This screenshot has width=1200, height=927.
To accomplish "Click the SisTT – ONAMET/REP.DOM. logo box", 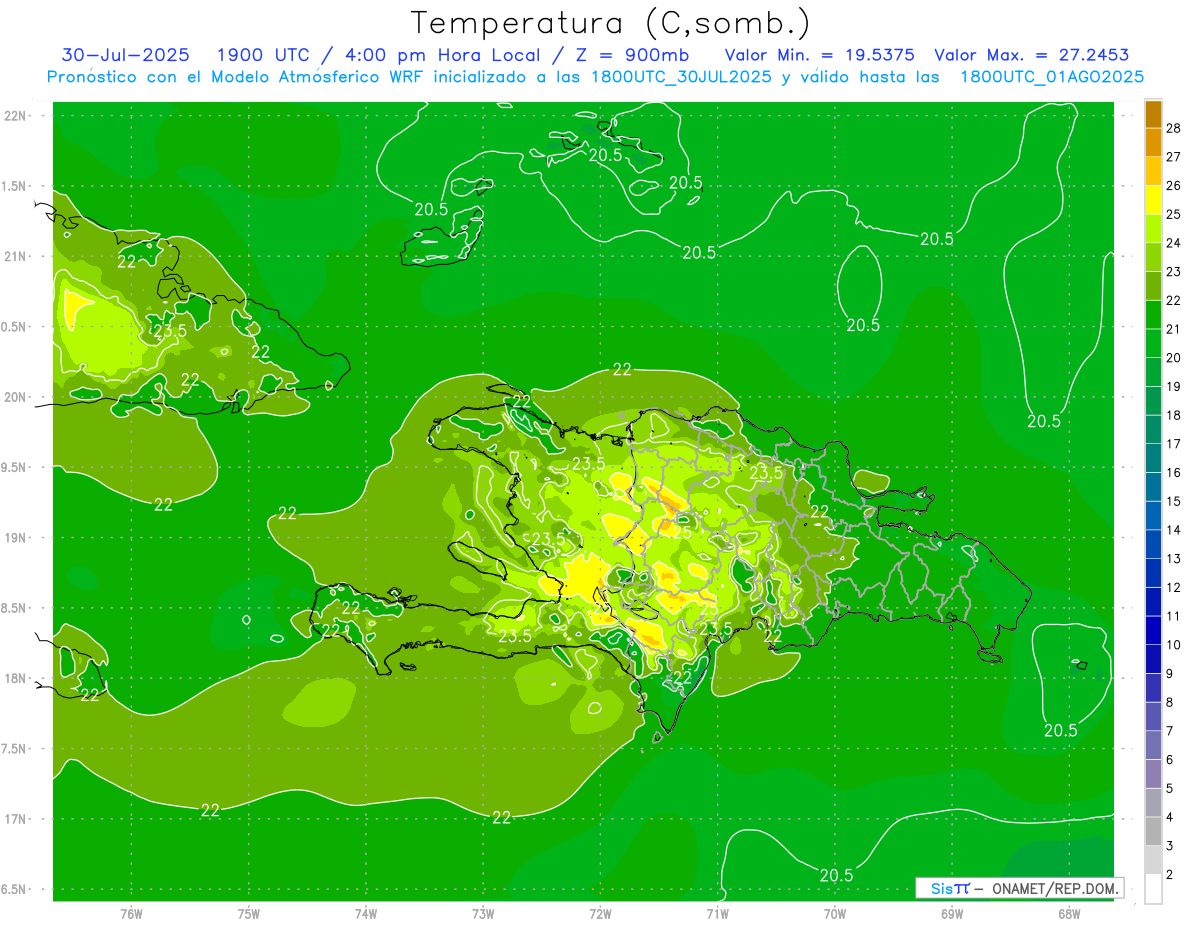I will click(x=1019, y=888).
